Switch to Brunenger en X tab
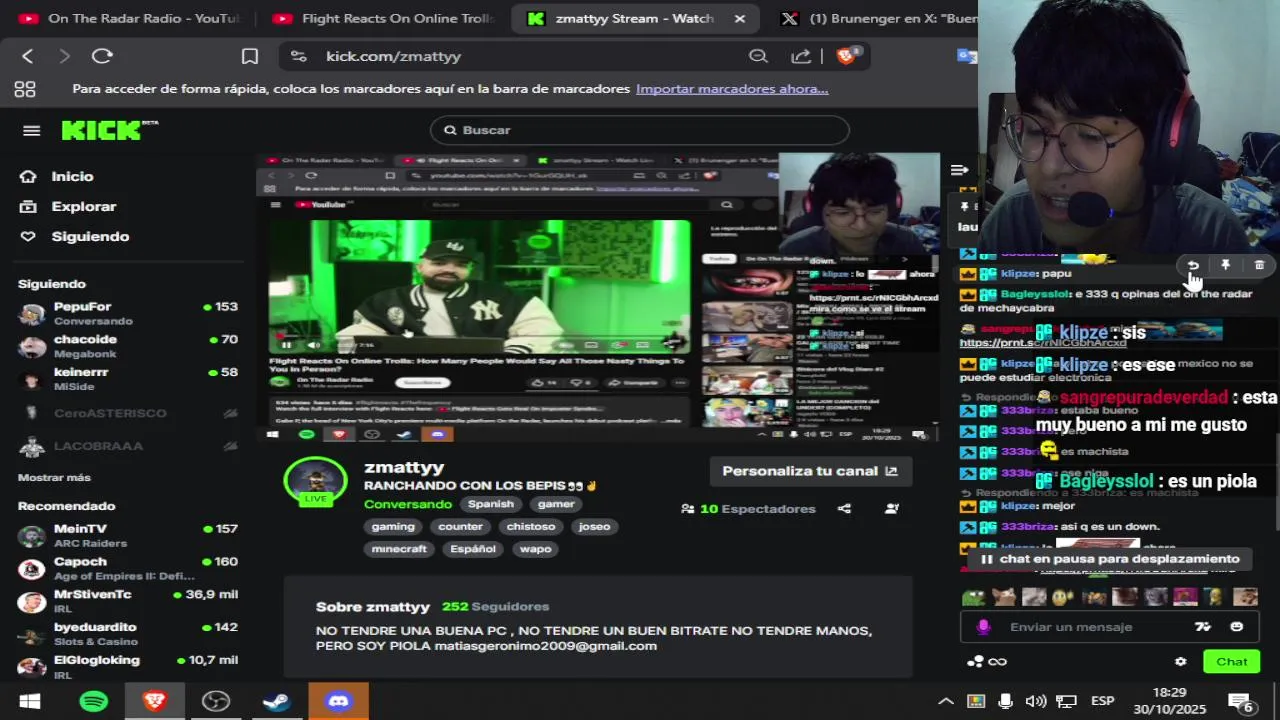 pos(880,18)
